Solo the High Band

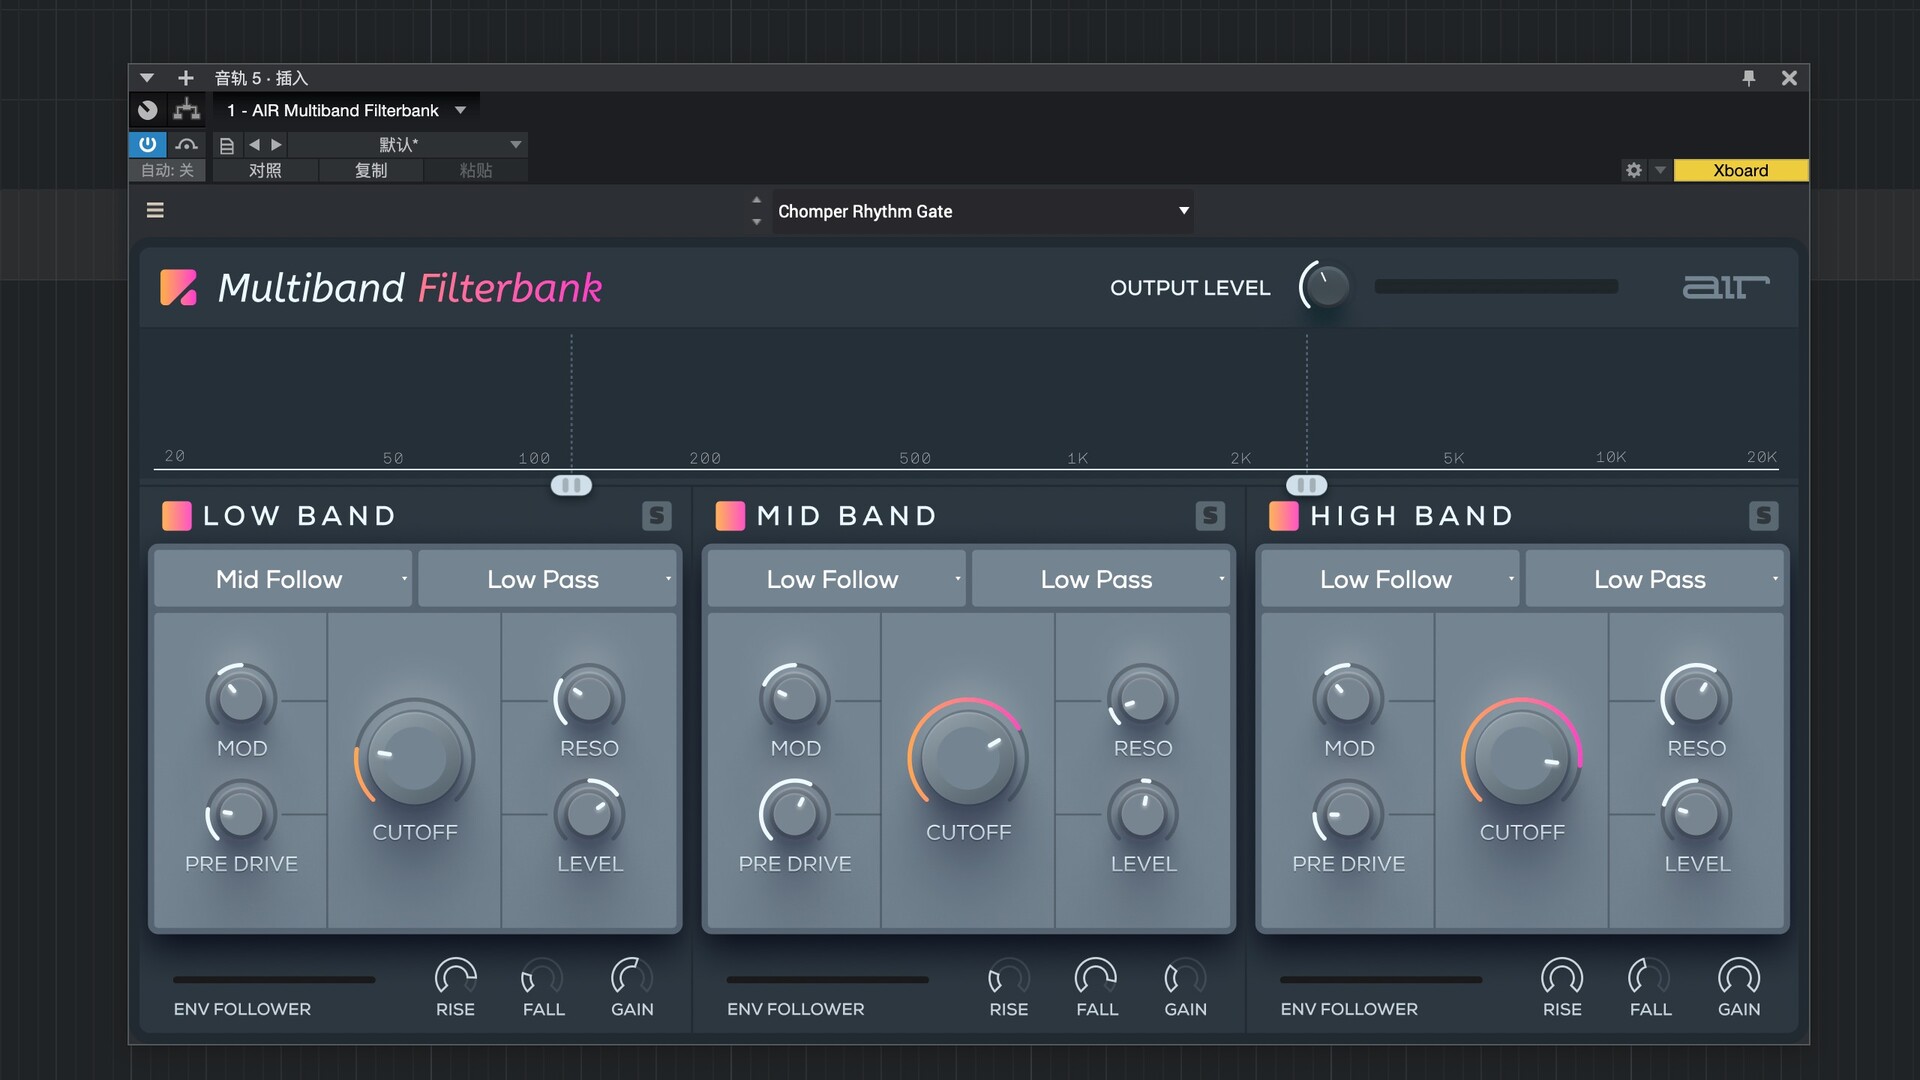(1763, 516)
